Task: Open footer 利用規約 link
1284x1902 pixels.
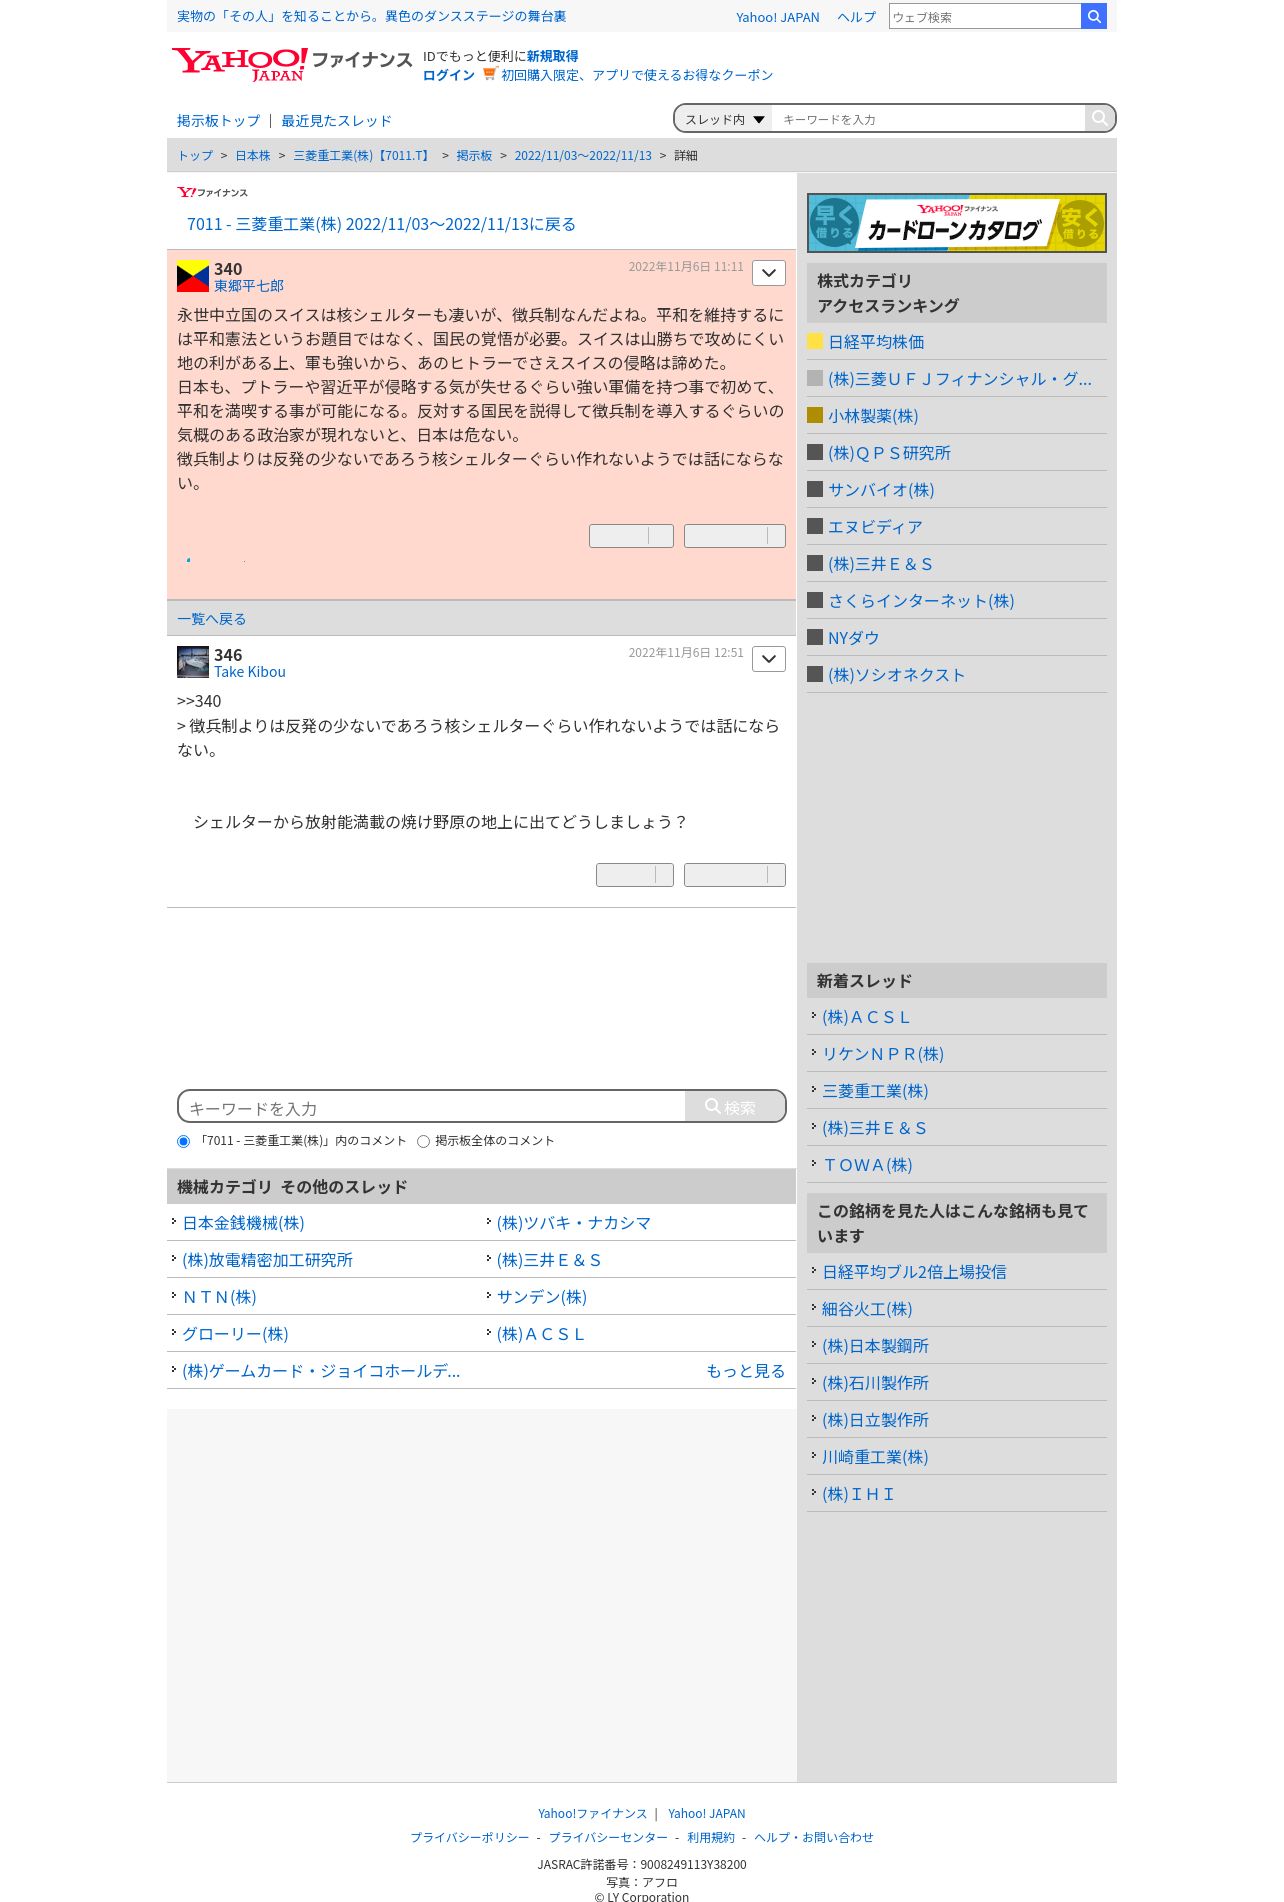Action: pos(711,1837)
